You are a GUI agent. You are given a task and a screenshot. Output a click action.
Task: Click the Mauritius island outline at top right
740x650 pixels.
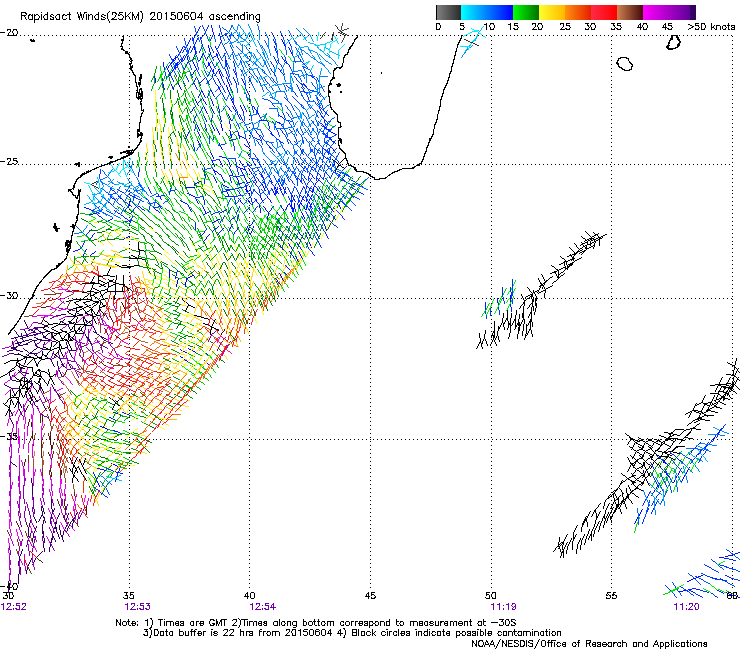pyautogui.click(x=674, y=42)
